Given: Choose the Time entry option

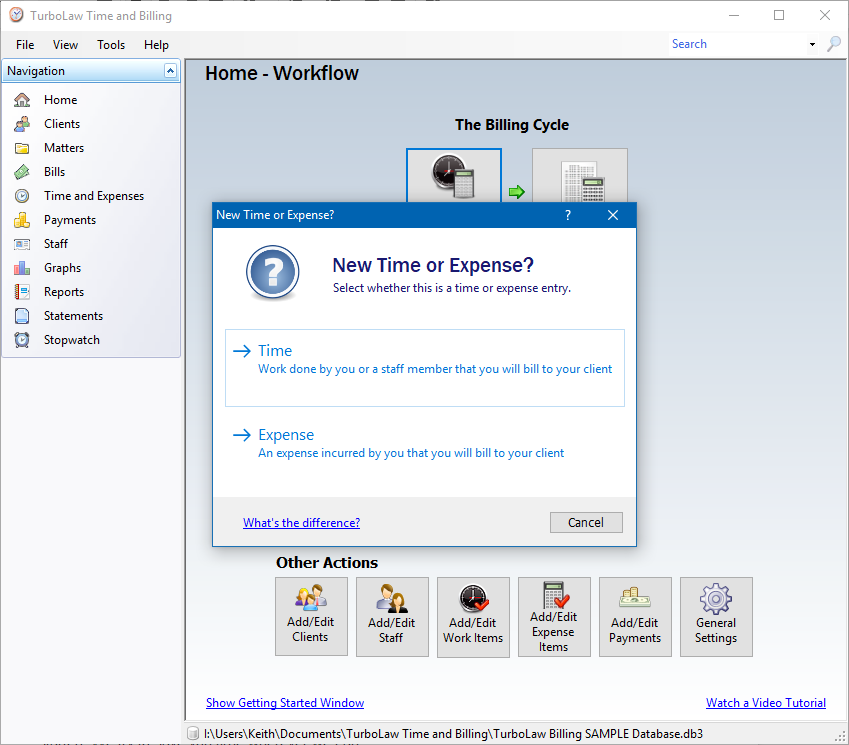Looking at the screenshot, I should tap(424, 368).
